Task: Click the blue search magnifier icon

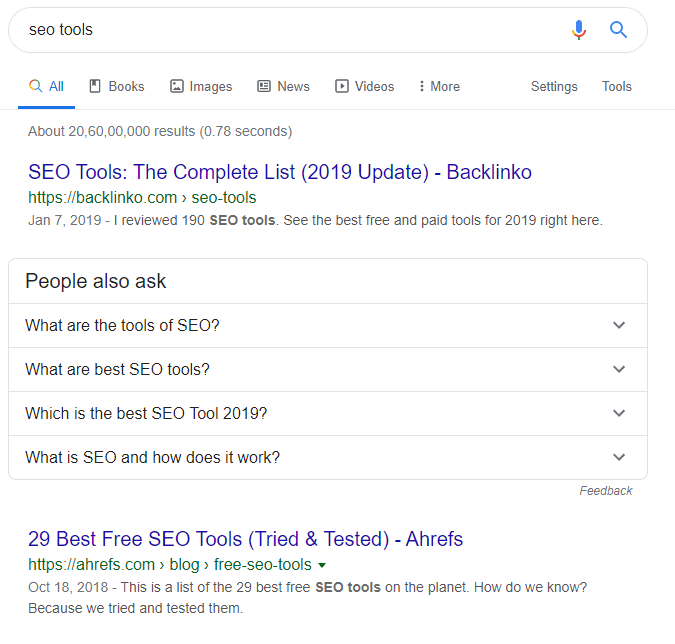Action: pyautogui.click(x=619, y=30)
